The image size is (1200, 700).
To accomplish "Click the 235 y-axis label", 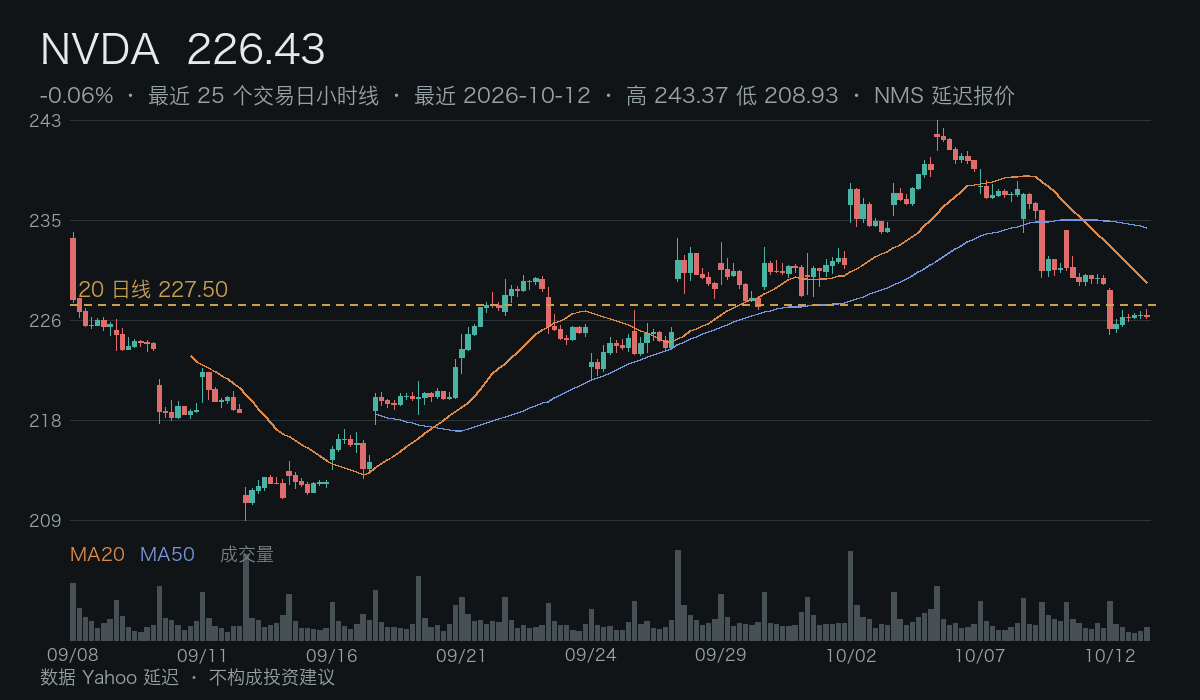I will [46, 221].
